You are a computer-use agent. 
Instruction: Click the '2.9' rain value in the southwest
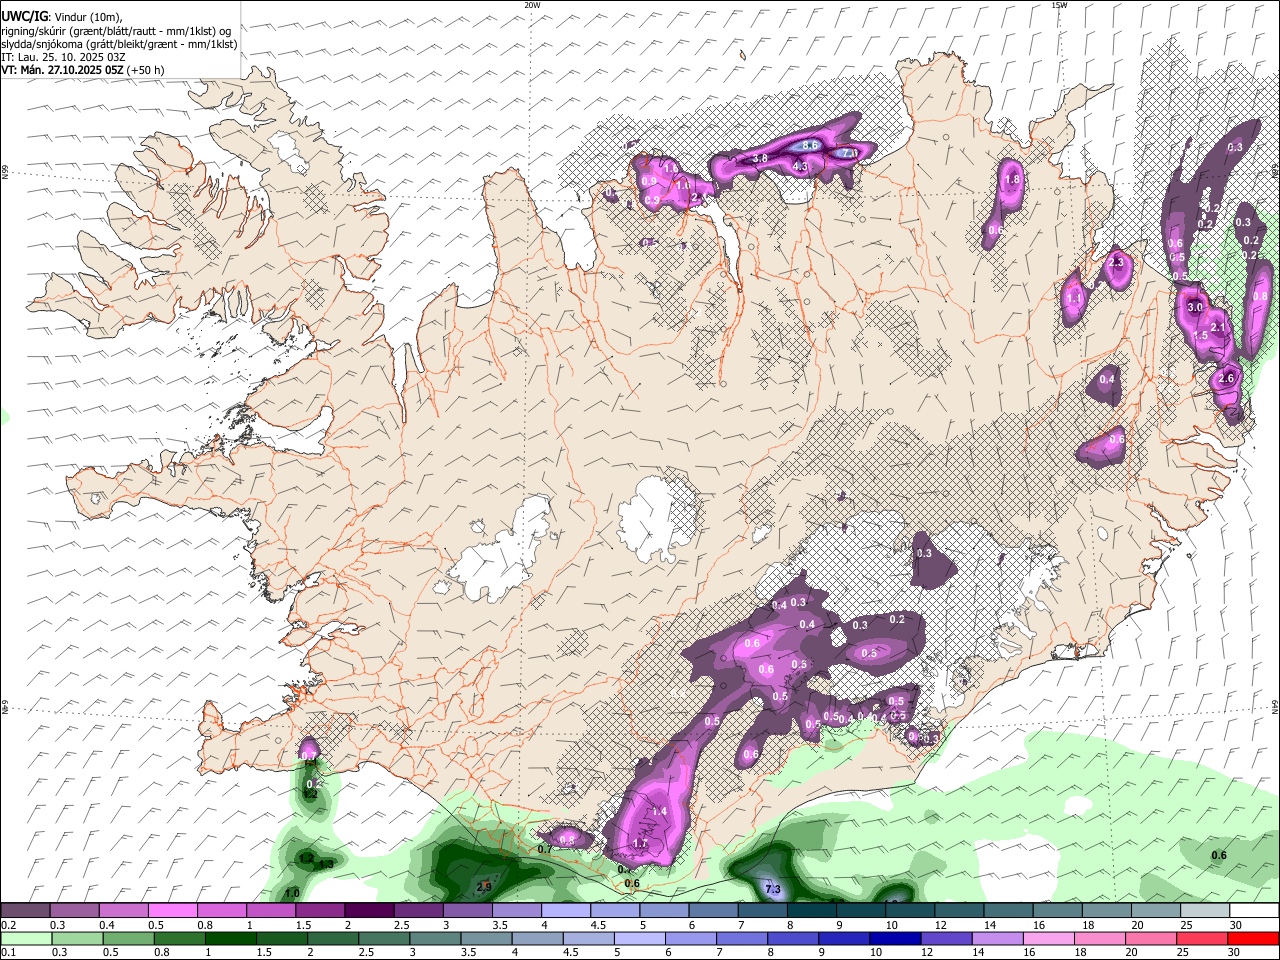click(x=484, y=887)
